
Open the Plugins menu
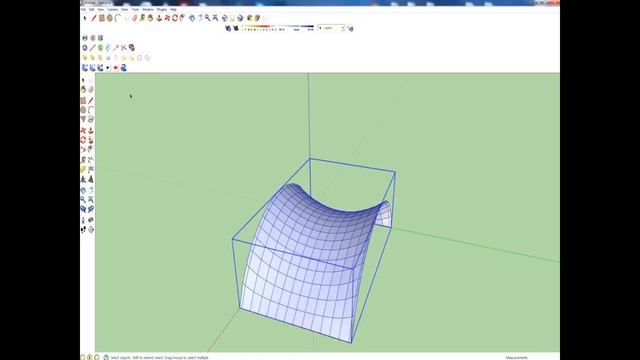(162, 9)
